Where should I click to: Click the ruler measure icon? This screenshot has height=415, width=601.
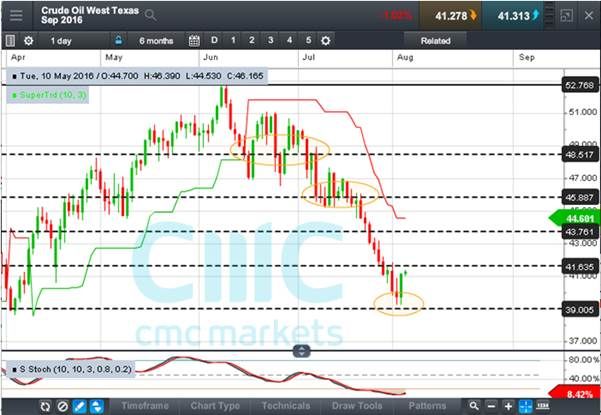point(543,406)
